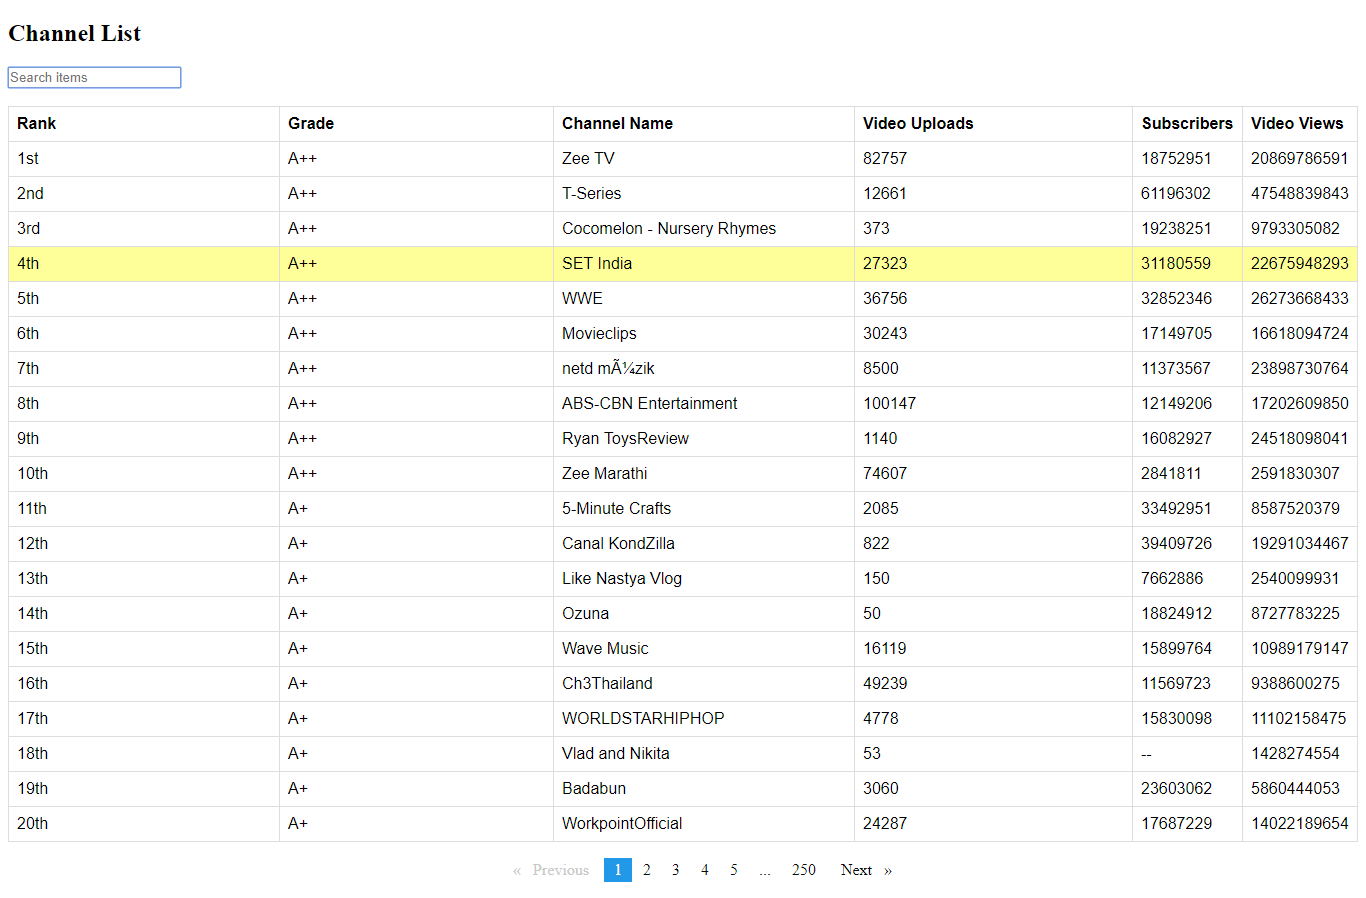Image resolution: width=1366 pixels, height=898 pixels.
Task: Select the WorkpointOfficial channel cell
Action: 704,824
